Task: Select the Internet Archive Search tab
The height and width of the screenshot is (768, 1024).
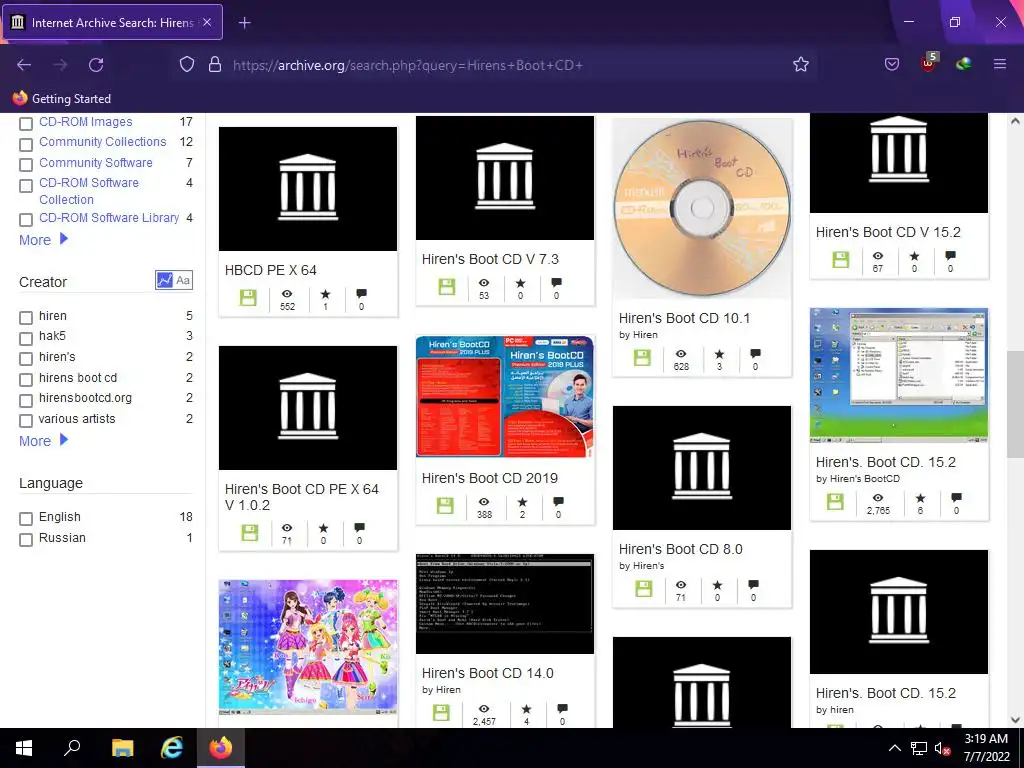Action: (113, 22)
